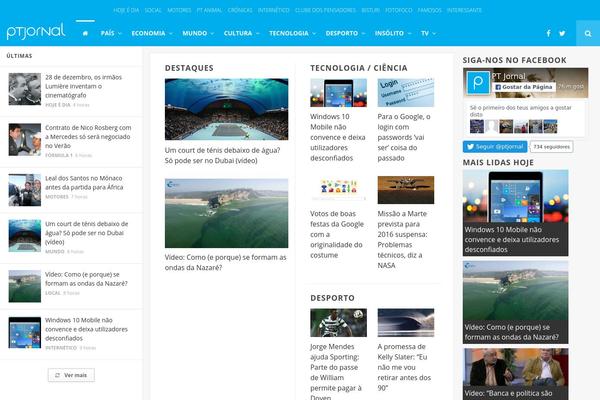
Task: Follow @ptjornal on Twitter
Action: 495,147
